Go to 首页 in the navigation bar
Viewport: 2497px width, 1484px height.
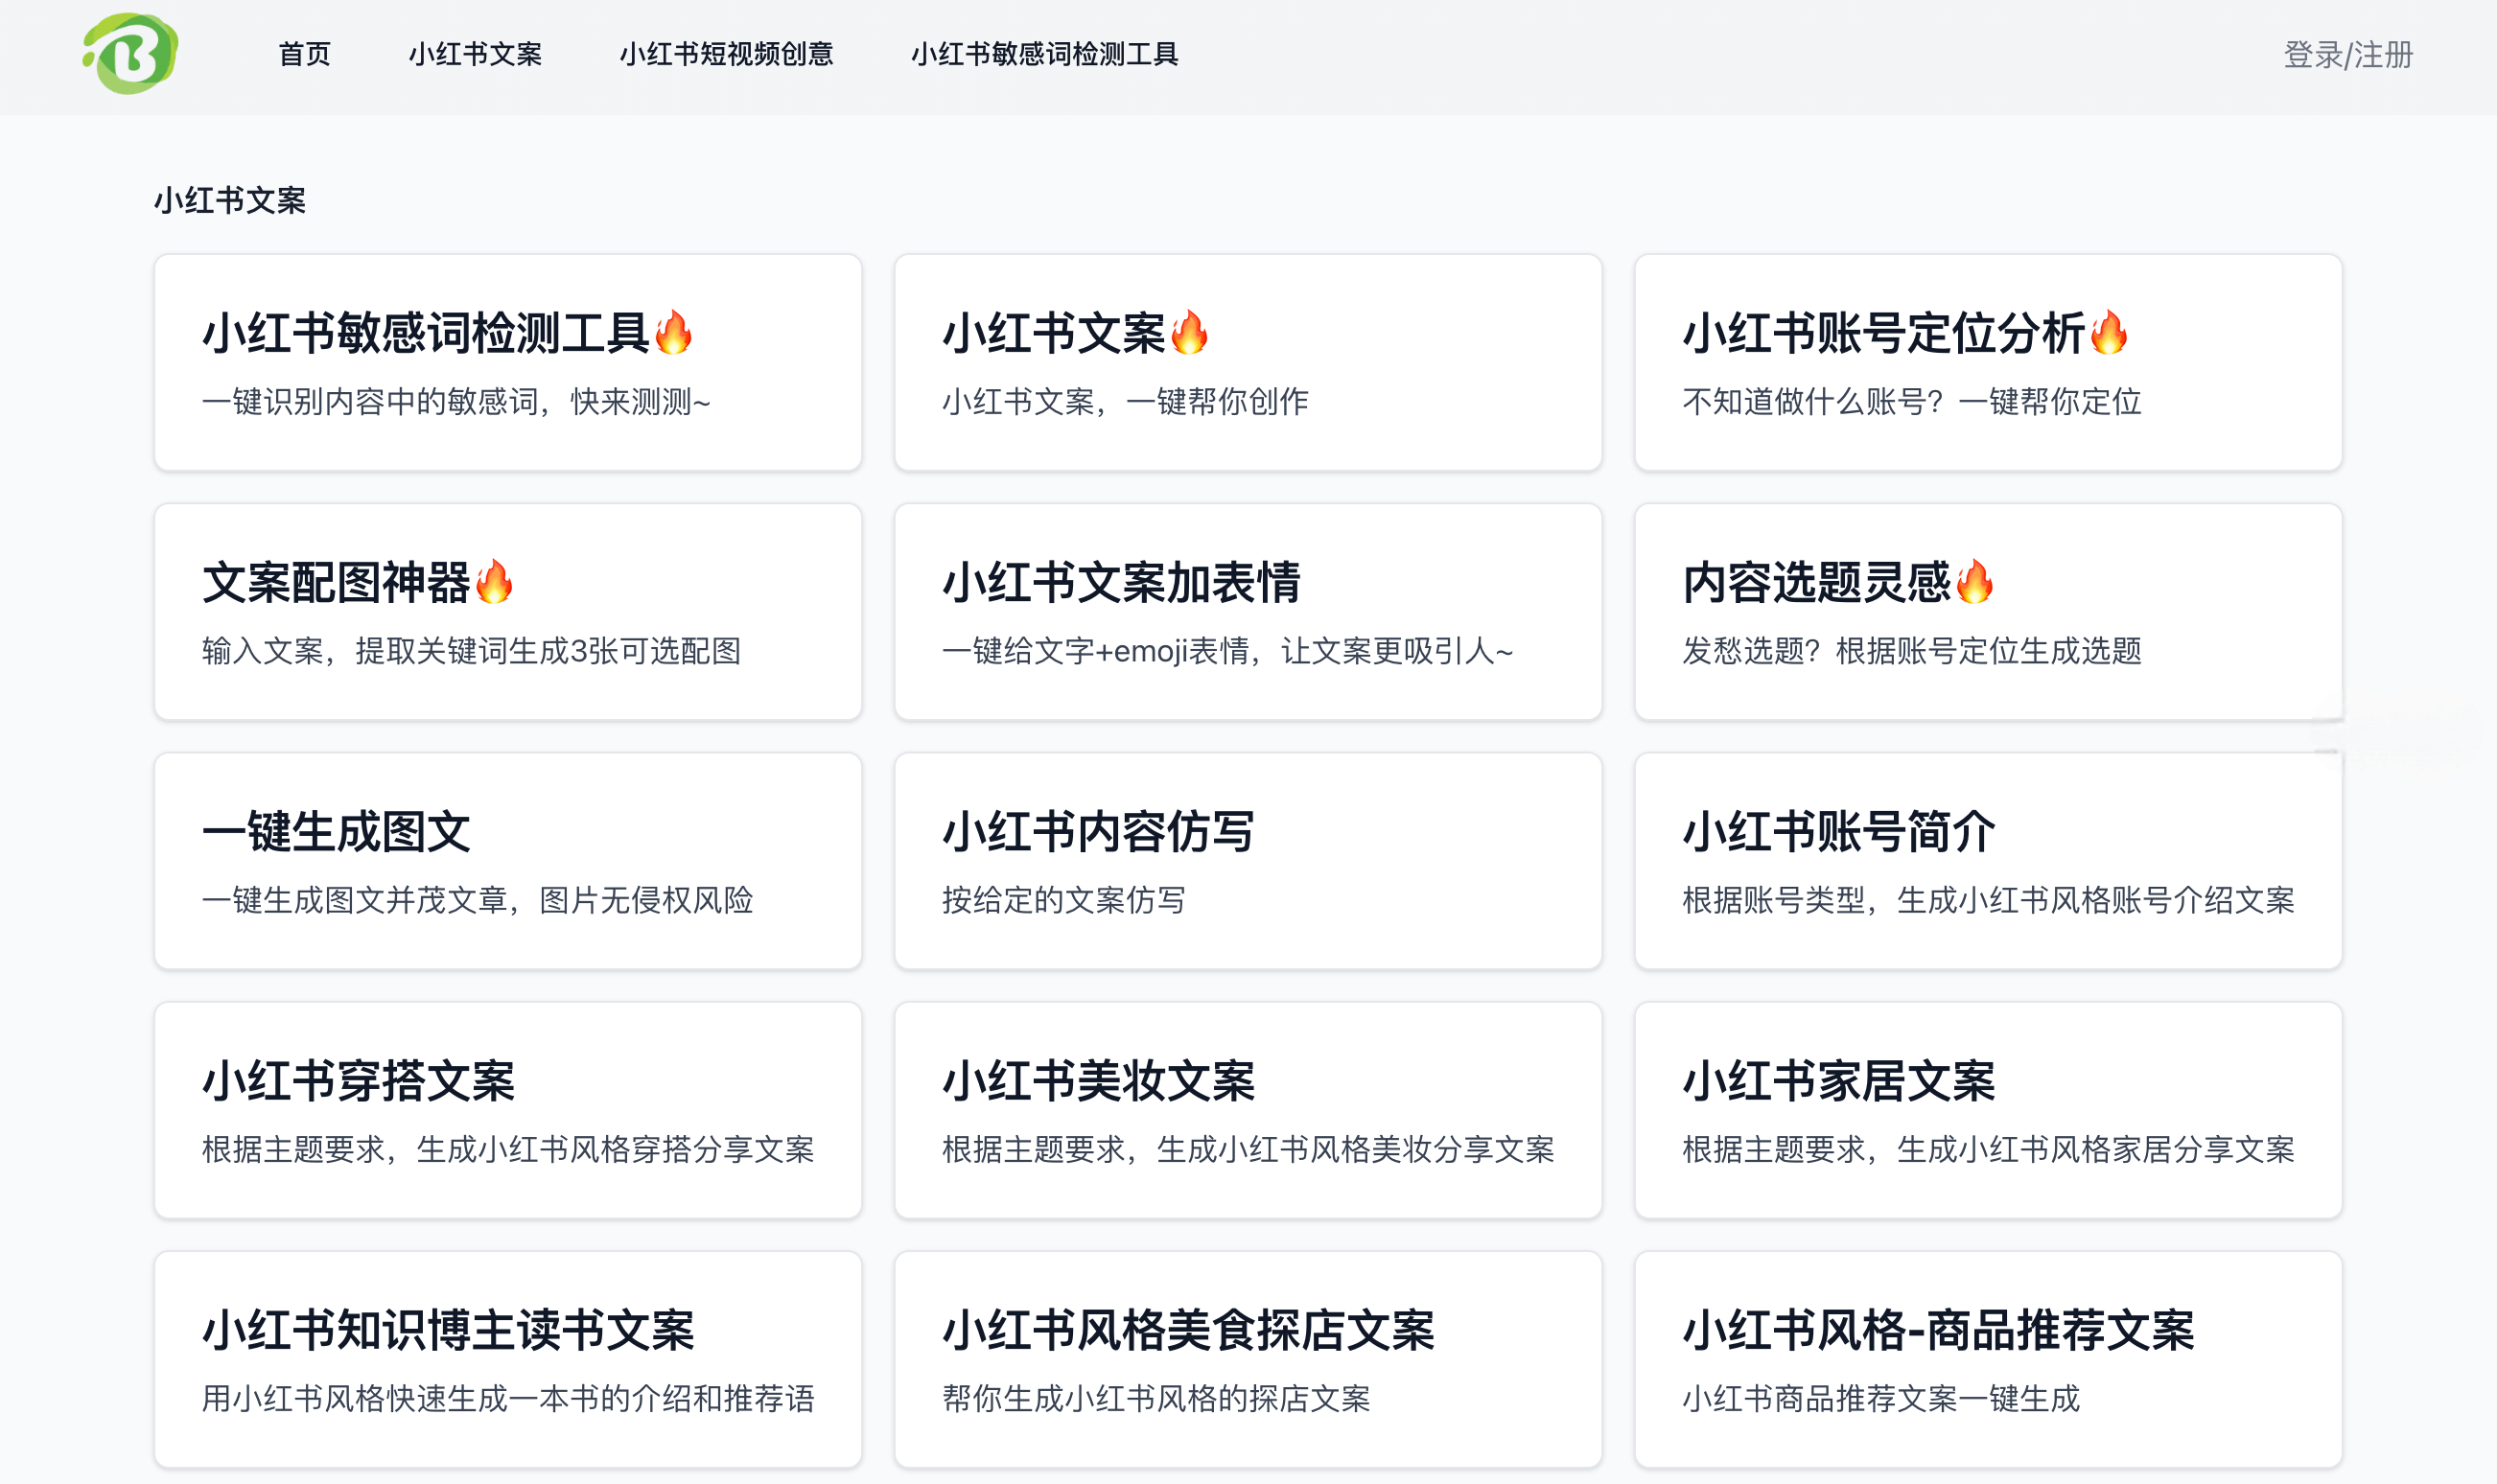coord(304,54)
